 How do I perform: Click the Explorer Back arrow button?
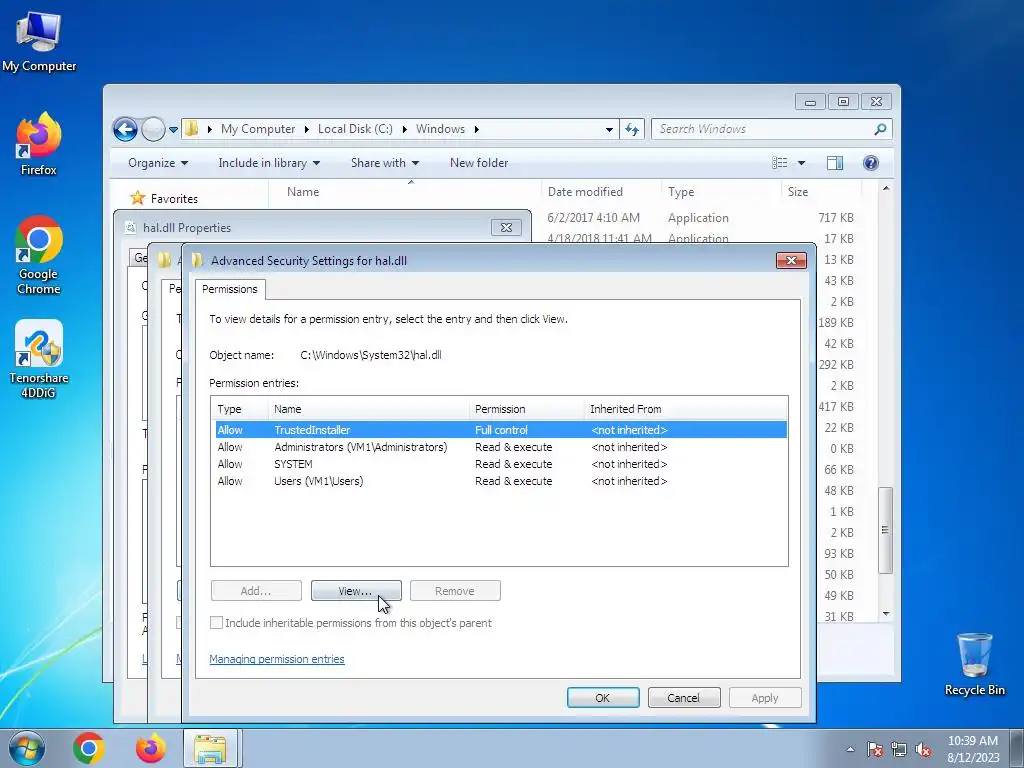(x=125, y=129)
